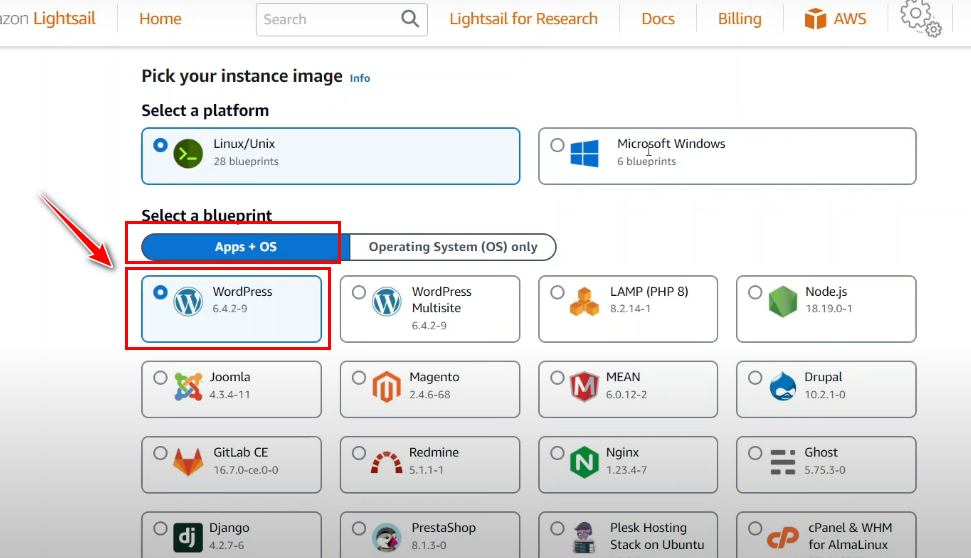
Task: Click the Joomla version '4.3.4-11' text
Action: (230, 395)
